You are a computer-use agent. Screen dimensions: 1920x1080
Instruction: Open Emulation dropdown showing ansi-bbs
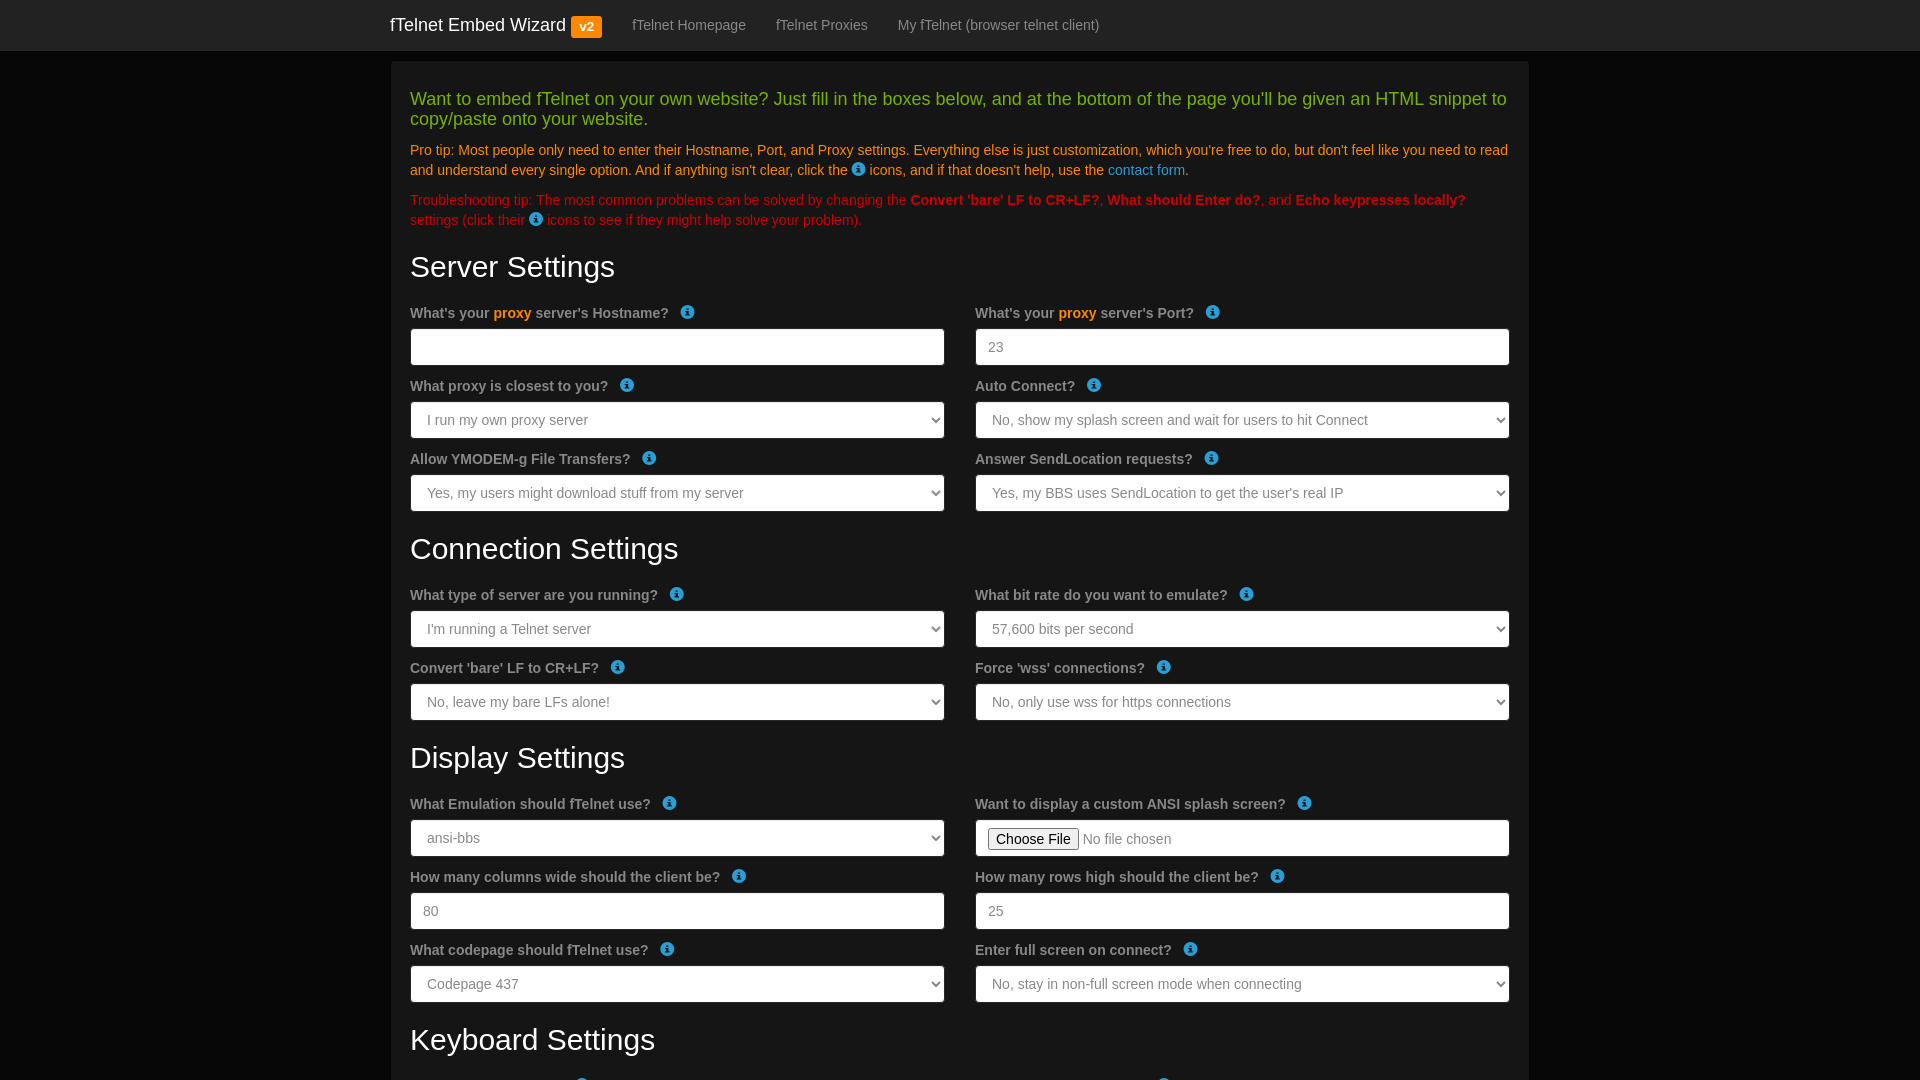coord(677,838)
